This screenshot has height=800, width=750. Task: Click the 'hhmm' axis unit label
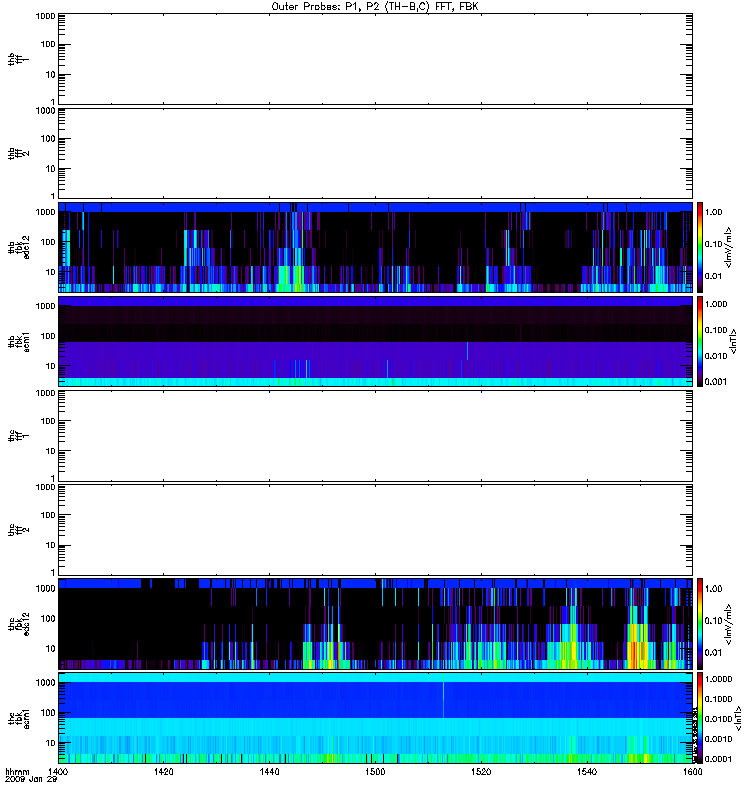[x=17, y=772]
